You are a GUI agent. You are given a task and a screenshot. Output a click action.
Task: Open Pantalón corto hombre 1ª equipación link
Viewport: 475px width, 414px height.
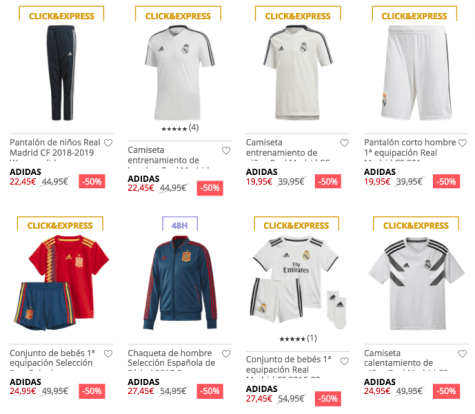[x=410, y=147]
